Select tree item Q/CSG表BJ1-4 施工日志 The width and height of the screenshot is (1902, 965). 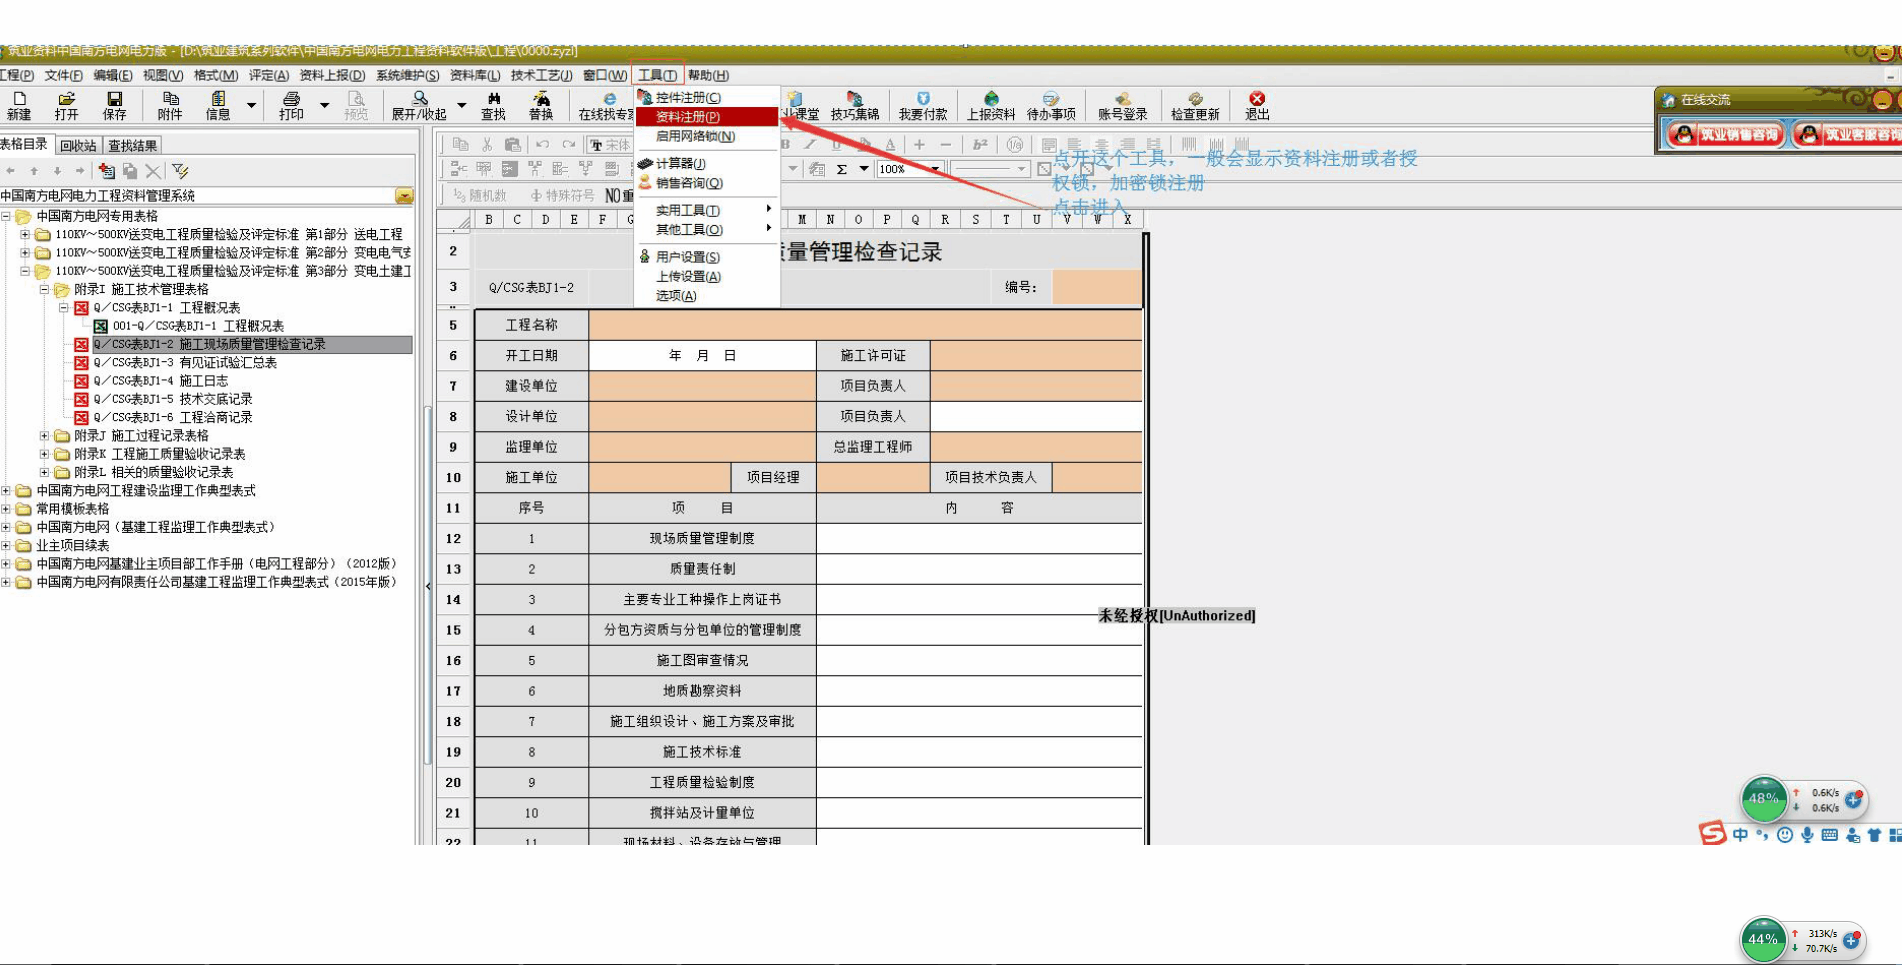pyautogui.click(x=160, y=381)
